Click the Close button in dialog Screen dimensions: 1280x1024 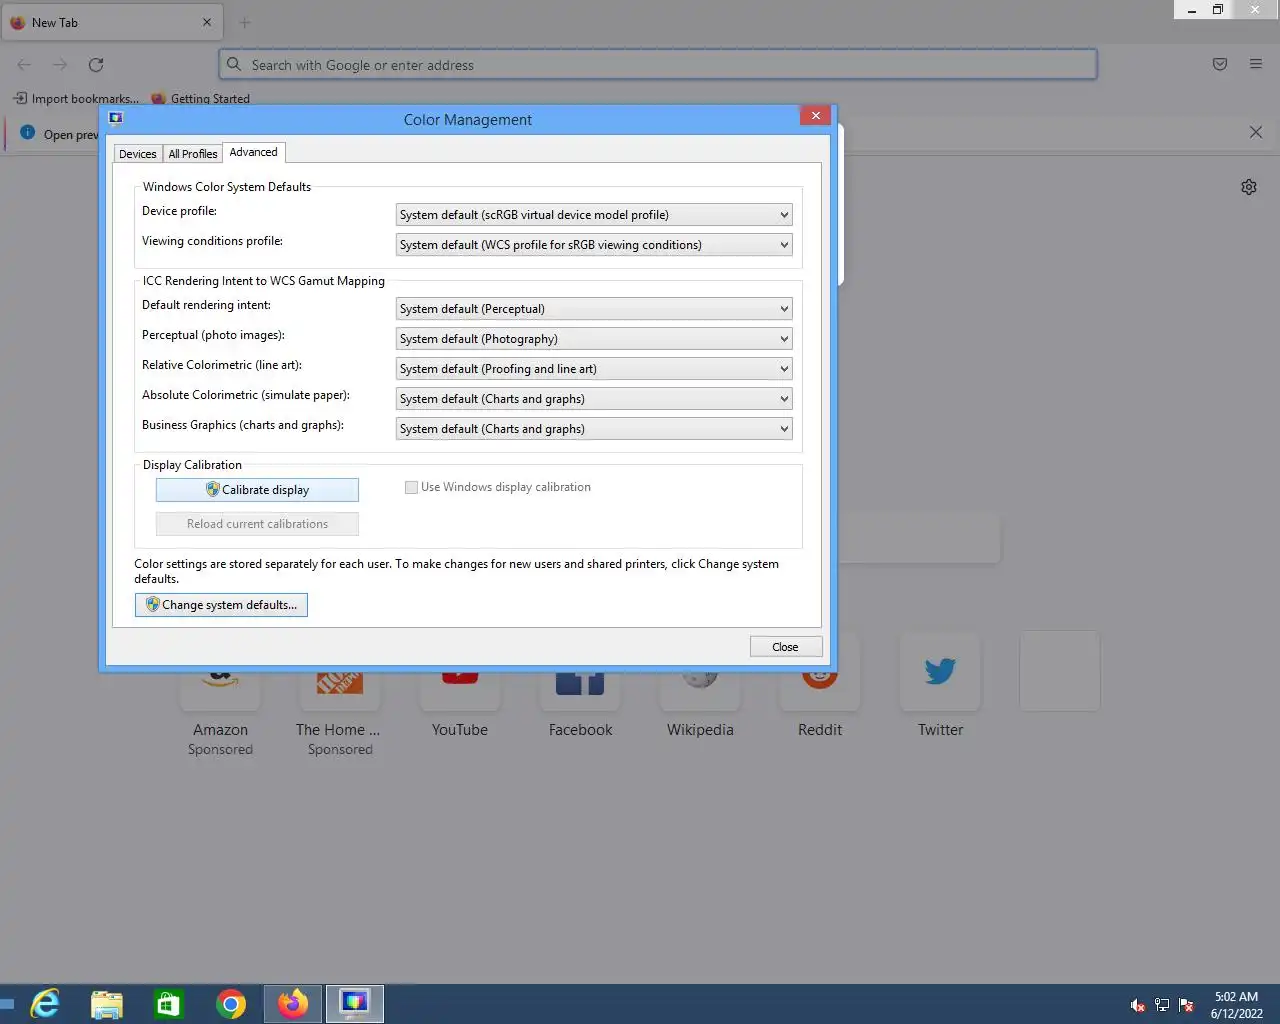point(786,647)
